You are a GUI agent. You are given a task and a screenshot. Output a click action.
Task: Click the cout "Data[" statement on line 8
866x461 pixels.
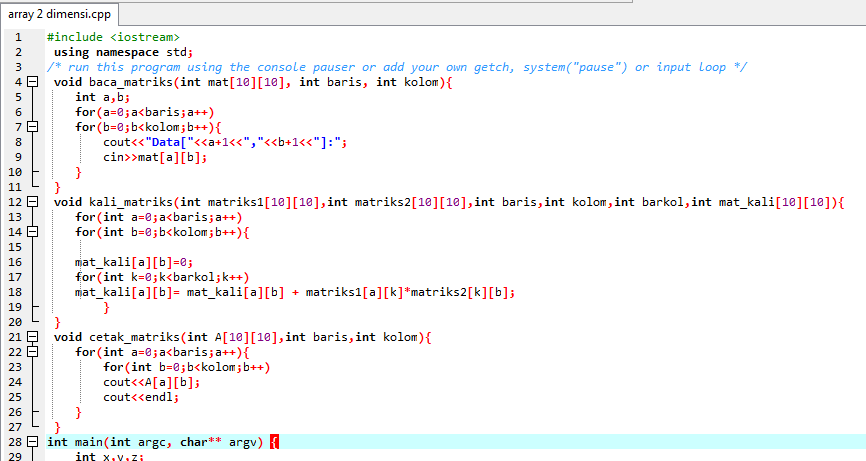225,142
